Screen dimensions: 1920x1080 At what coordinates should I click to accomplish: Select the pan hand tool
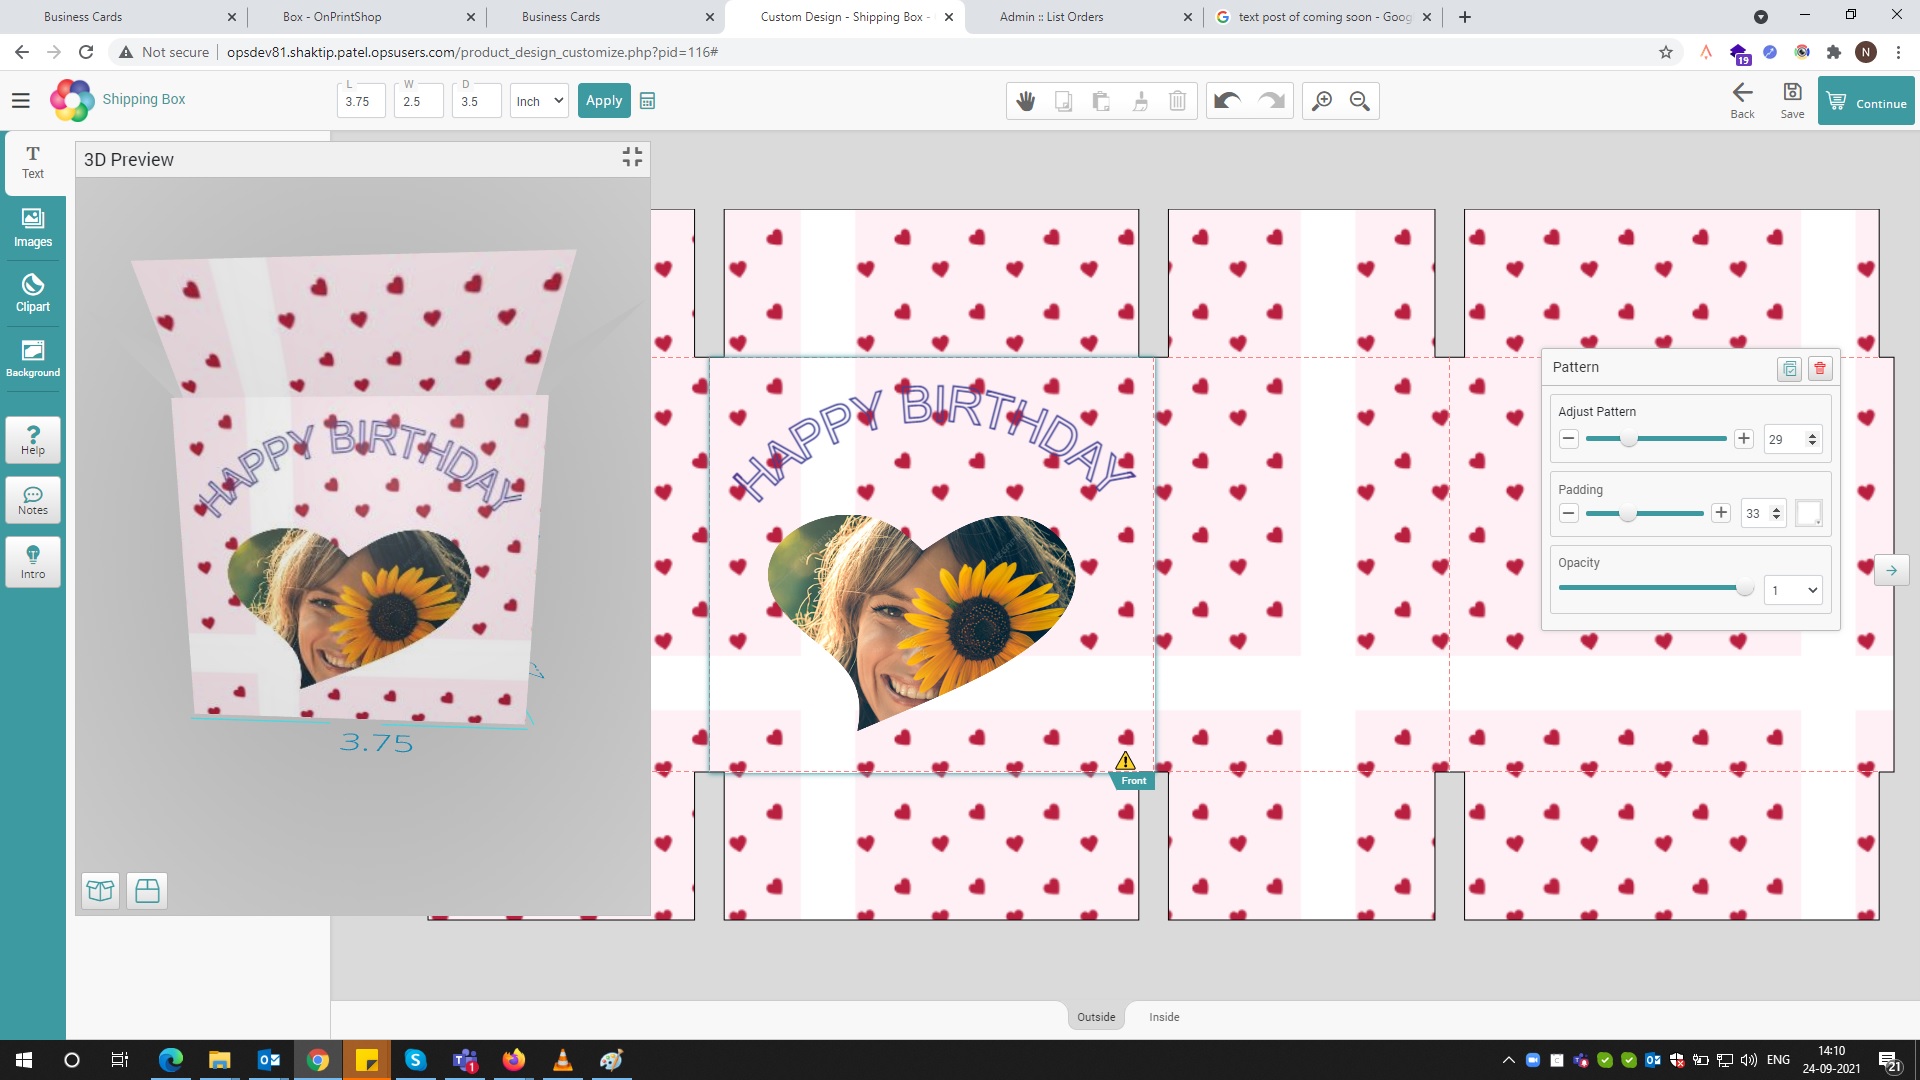coord(1025,101)
